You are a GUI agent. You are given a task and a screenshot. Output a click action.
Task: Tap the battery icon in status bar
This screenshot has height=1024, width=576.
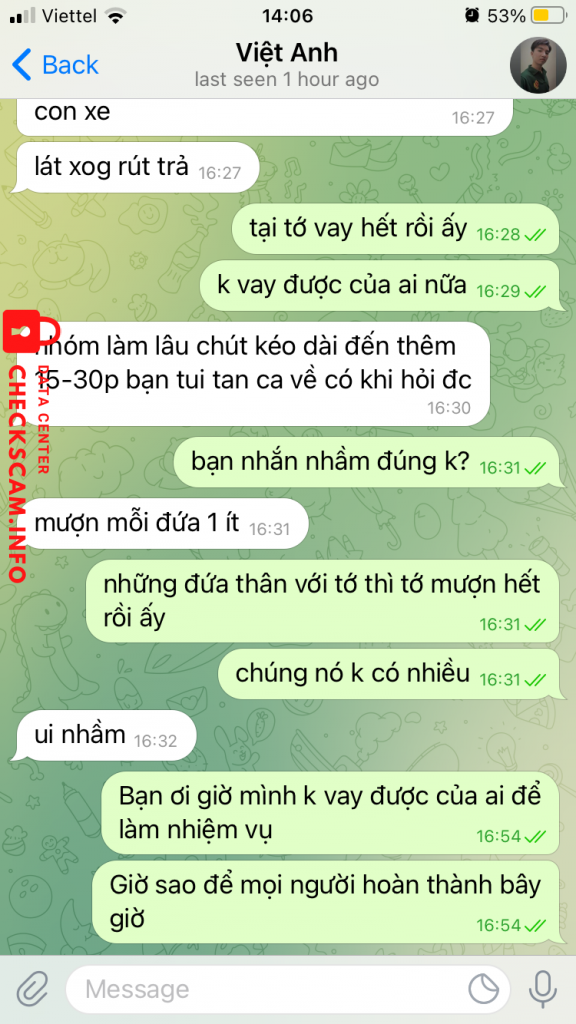pyautogui.click(x=549, y=16)
